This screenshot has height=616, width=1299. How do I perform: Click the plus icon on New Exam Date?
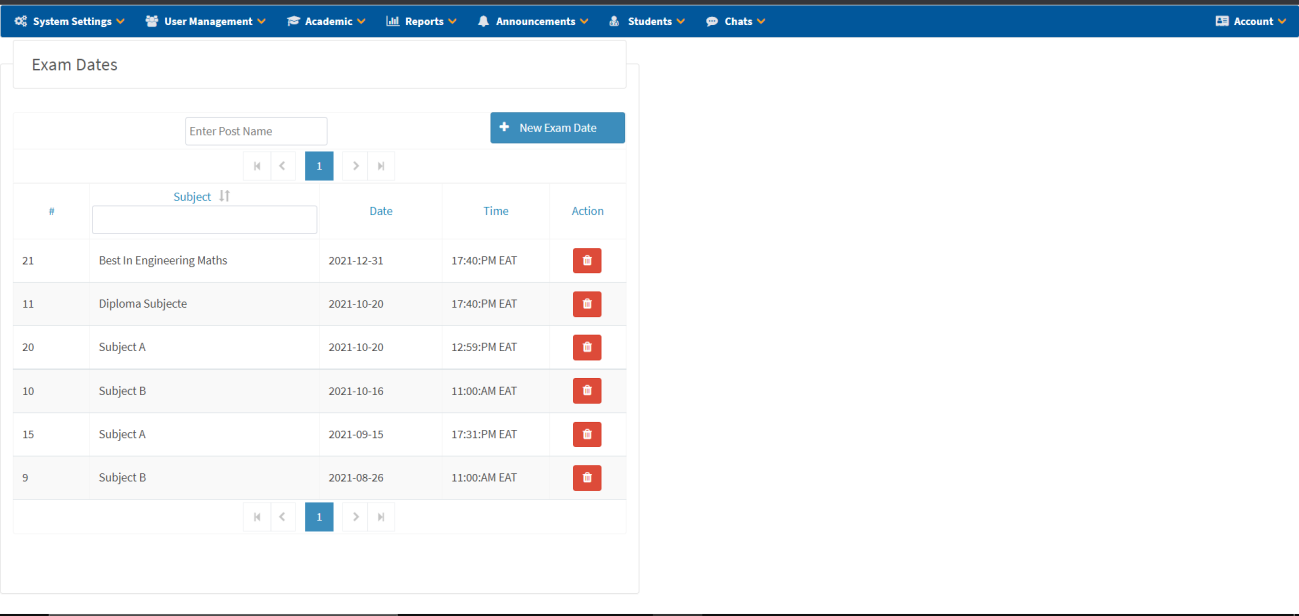pyautogui.click(x=504, y=128)
